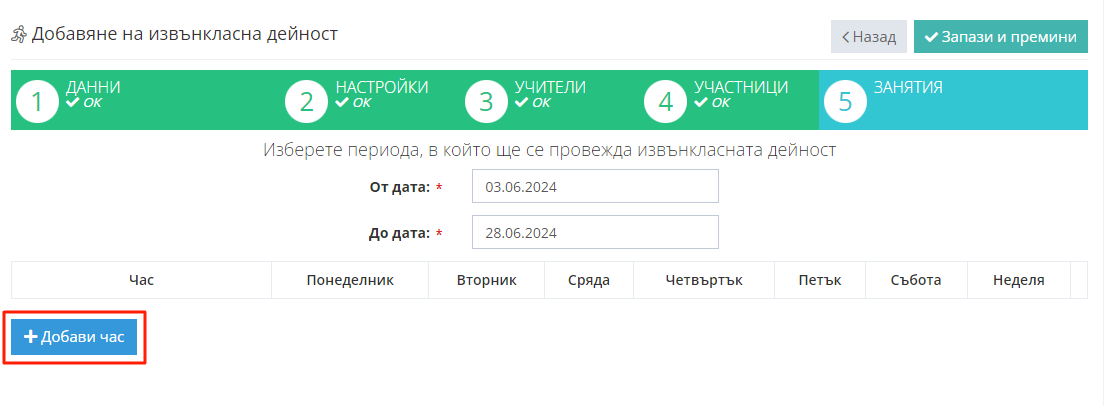The image size is (1104, 406).
Task: Click step 2 number circle
Action: pos(307,102)
